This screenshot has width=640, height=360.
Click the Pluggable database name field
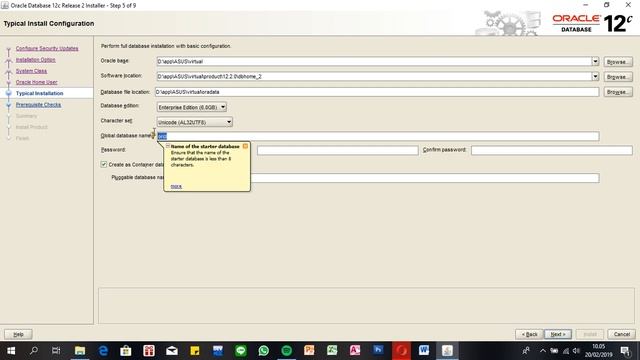click(x=425, y=178)
